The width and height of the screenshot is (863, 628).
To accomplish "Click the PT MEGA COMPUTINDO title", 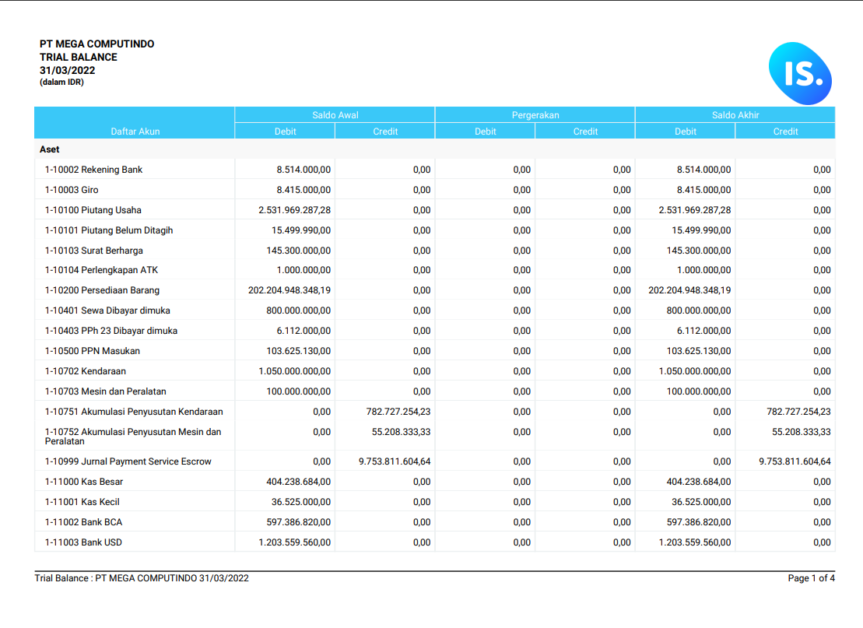I will point(97,44).
